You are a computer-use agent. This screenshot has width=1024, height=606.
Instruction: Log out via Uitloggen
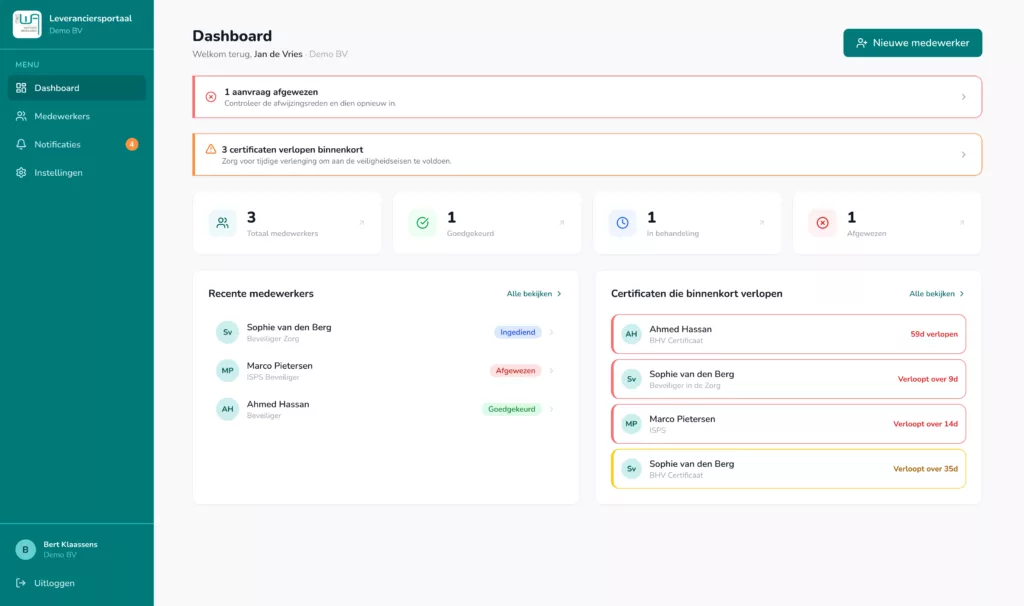45,583
